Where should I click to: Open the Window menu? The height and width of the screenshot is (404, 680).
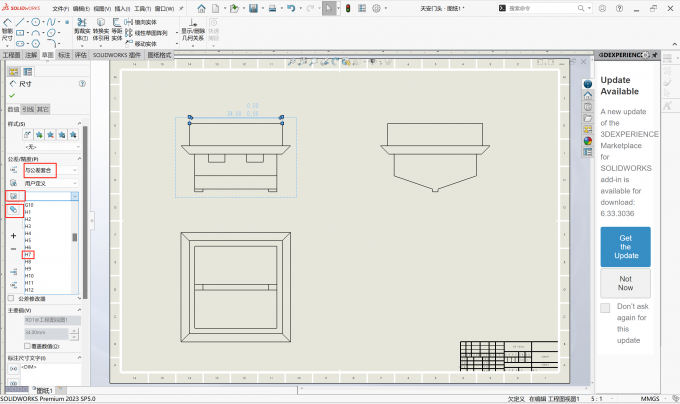(x=164, y=9)
